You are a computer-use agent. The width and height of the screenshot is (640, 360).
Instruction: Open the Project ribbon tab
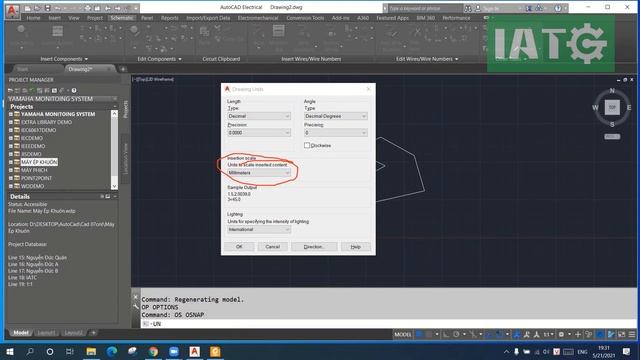pyautogui.click(x=95, y=18)
